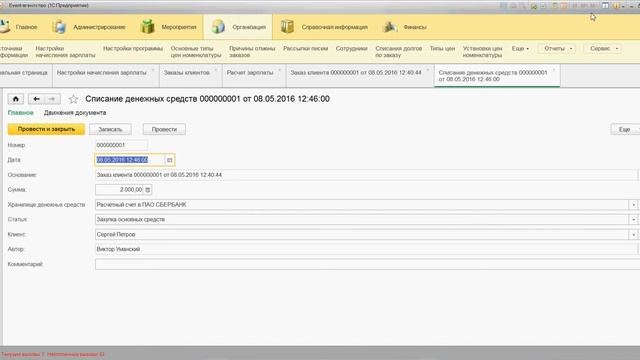Close the Настройки начисления зарплаты tab
The height and width of the screenshot is (360, 640).
coord(153,70)
